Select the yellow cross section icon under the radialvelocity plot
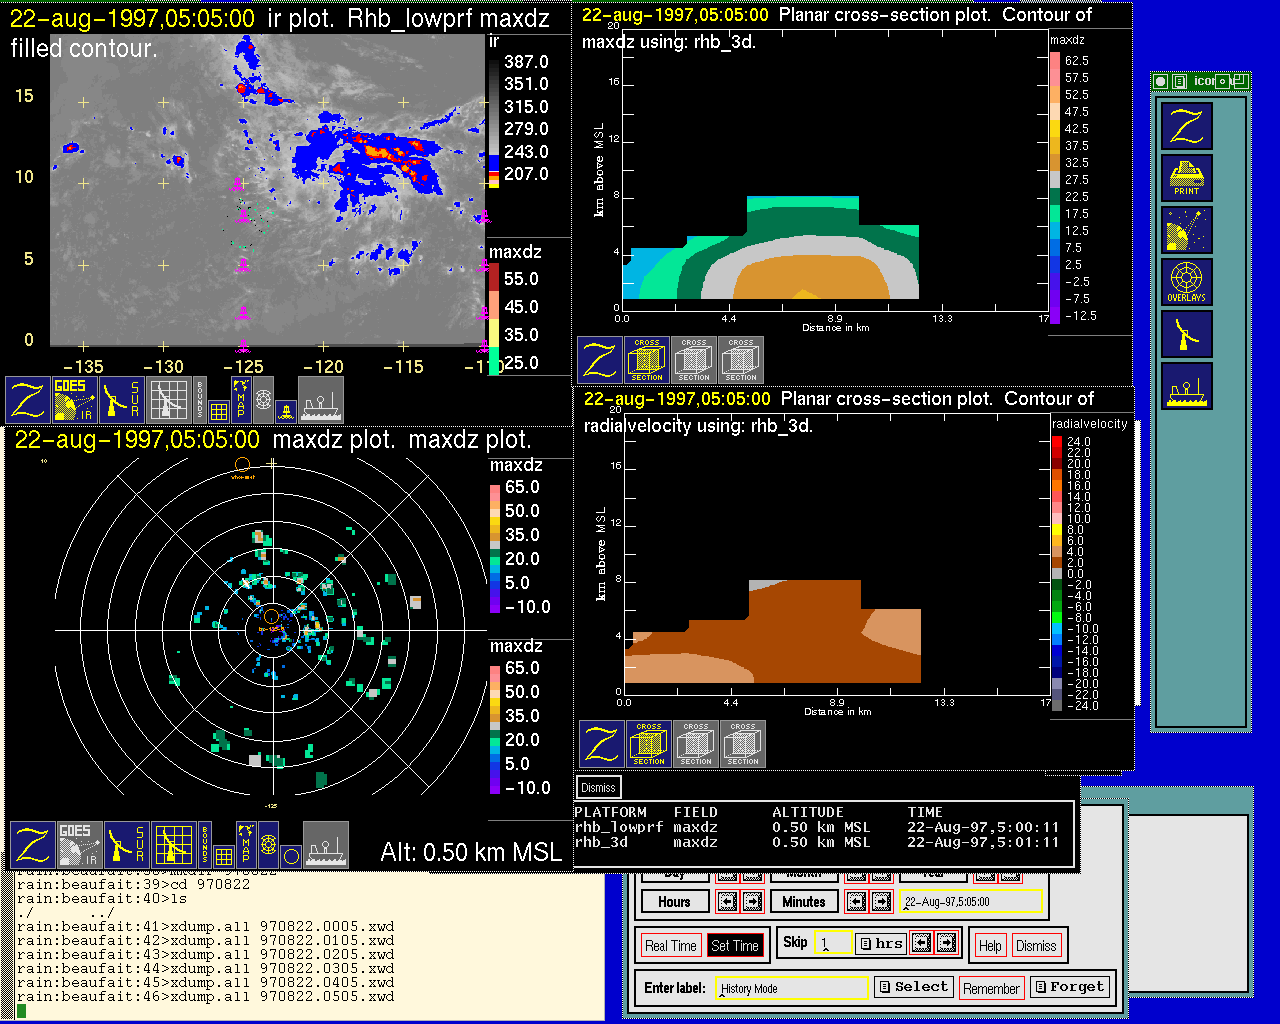This screenshot has height=1024, width=1280. (x=648, y=745)
